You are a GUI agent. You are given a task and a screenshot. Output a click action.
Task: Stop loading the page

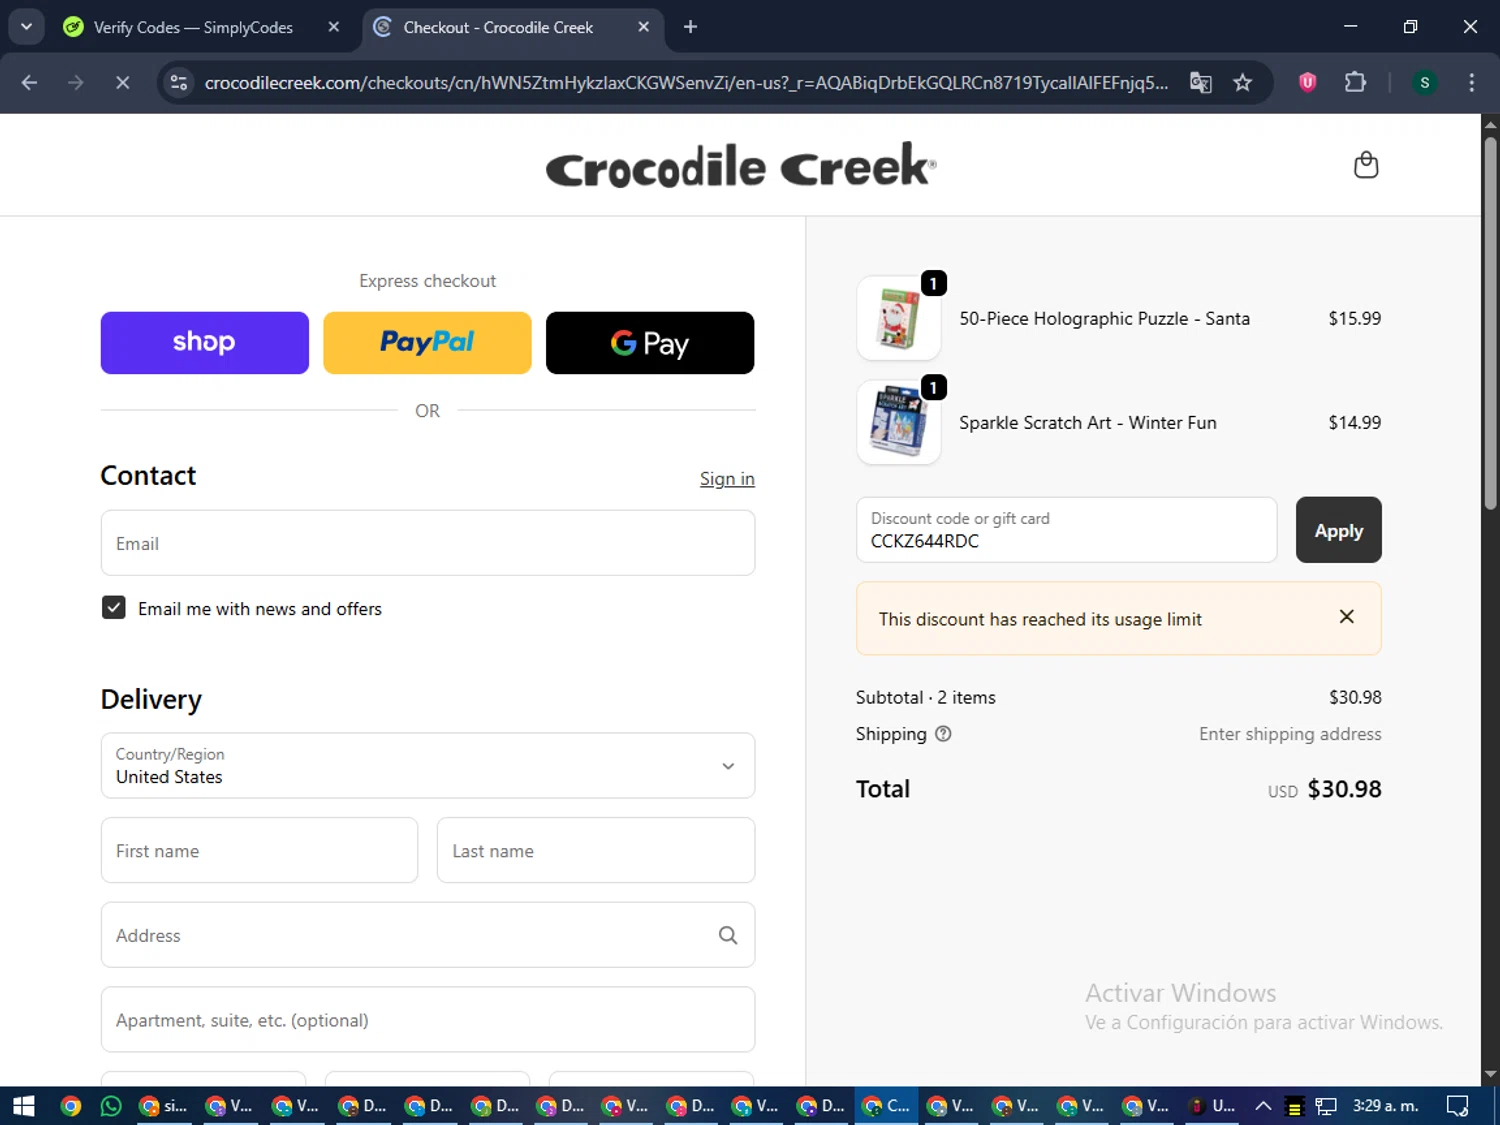(x=122, y=83)
